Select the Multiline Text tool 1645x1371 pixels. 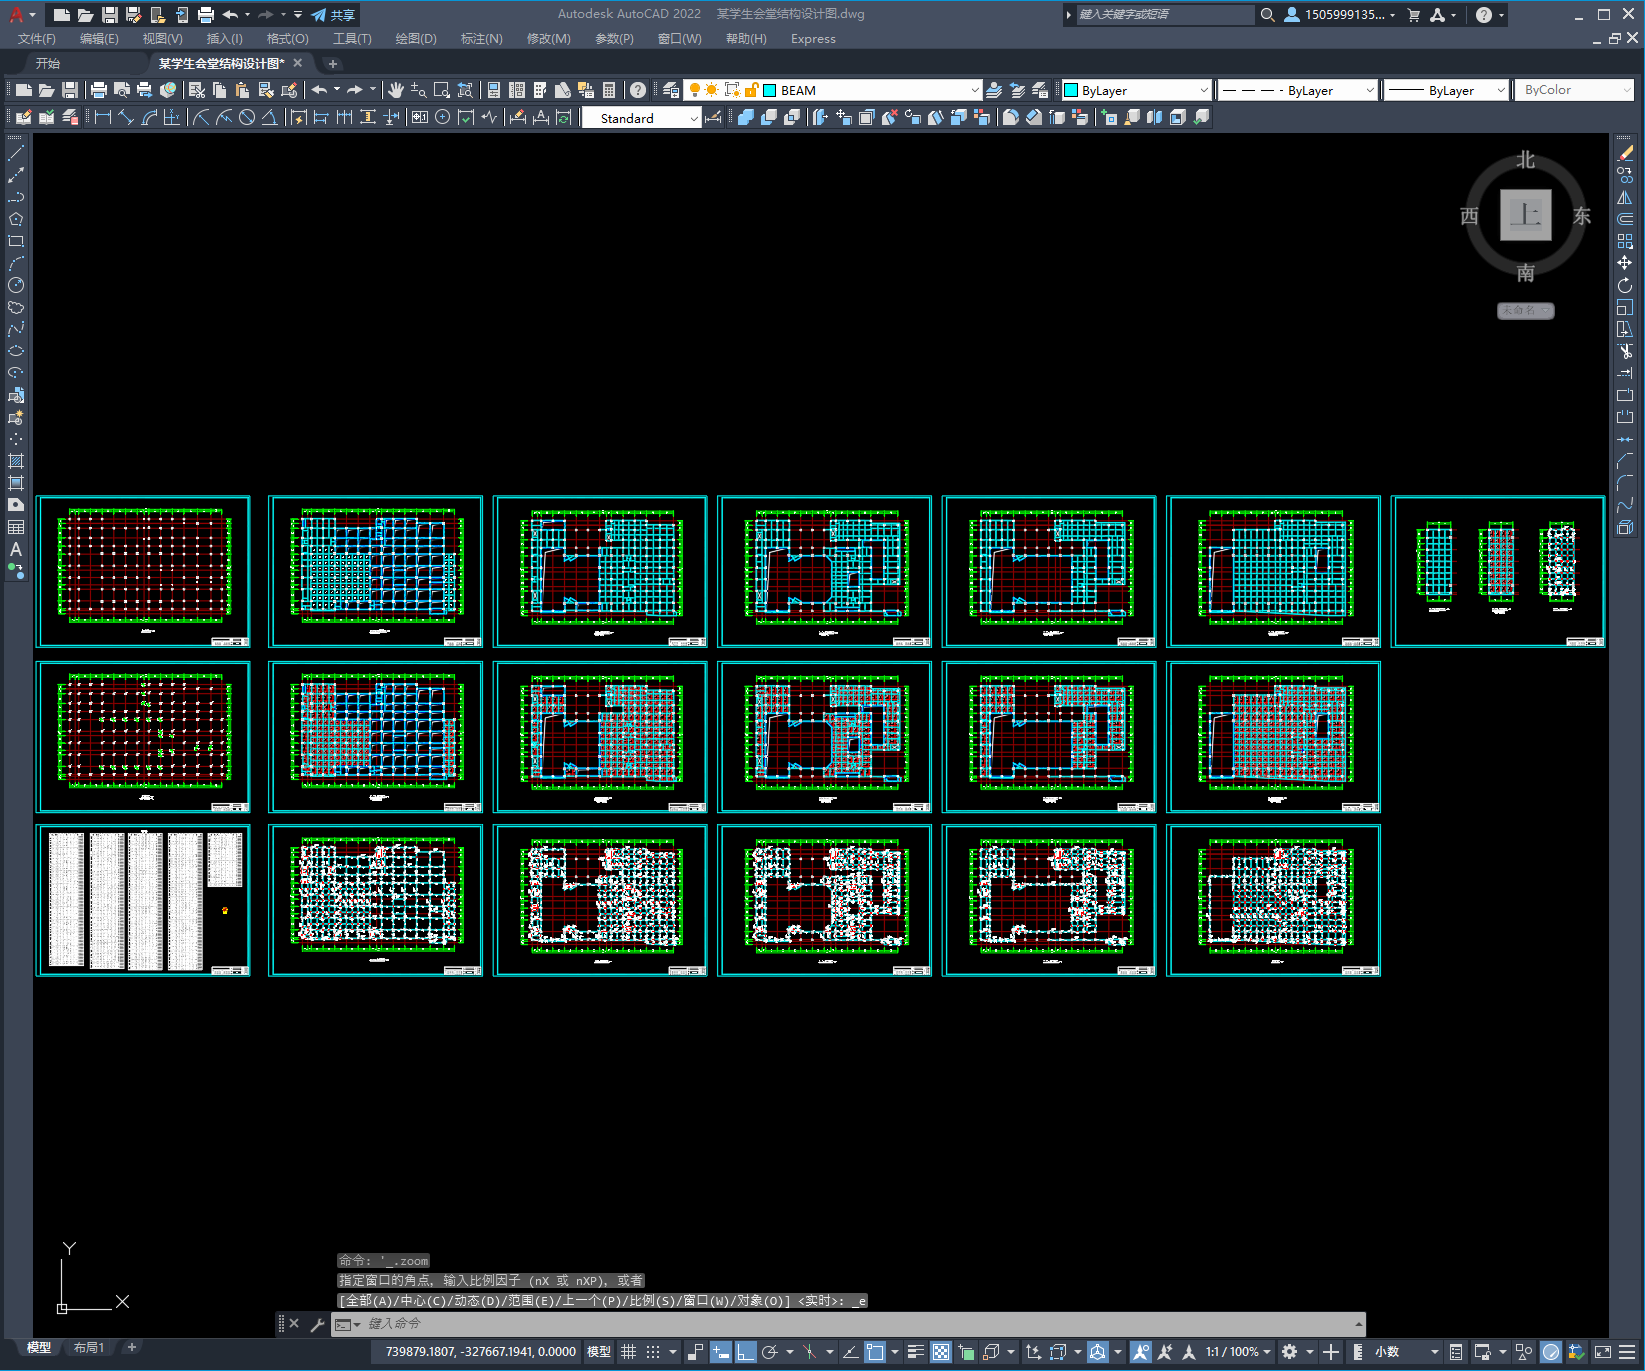click(16, 549)
